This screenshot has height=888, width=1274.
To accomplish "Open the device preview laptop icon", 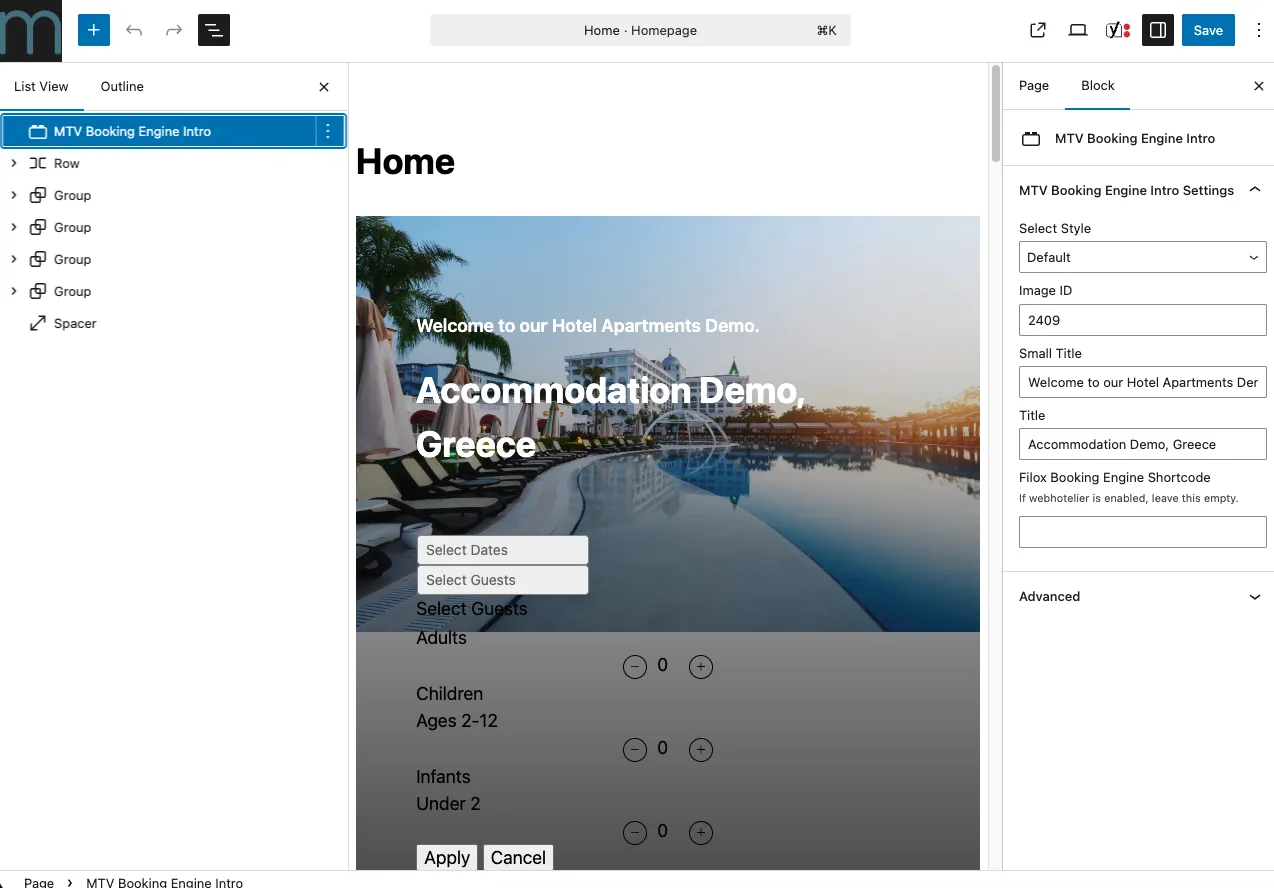I will (x=1078, y=30).
